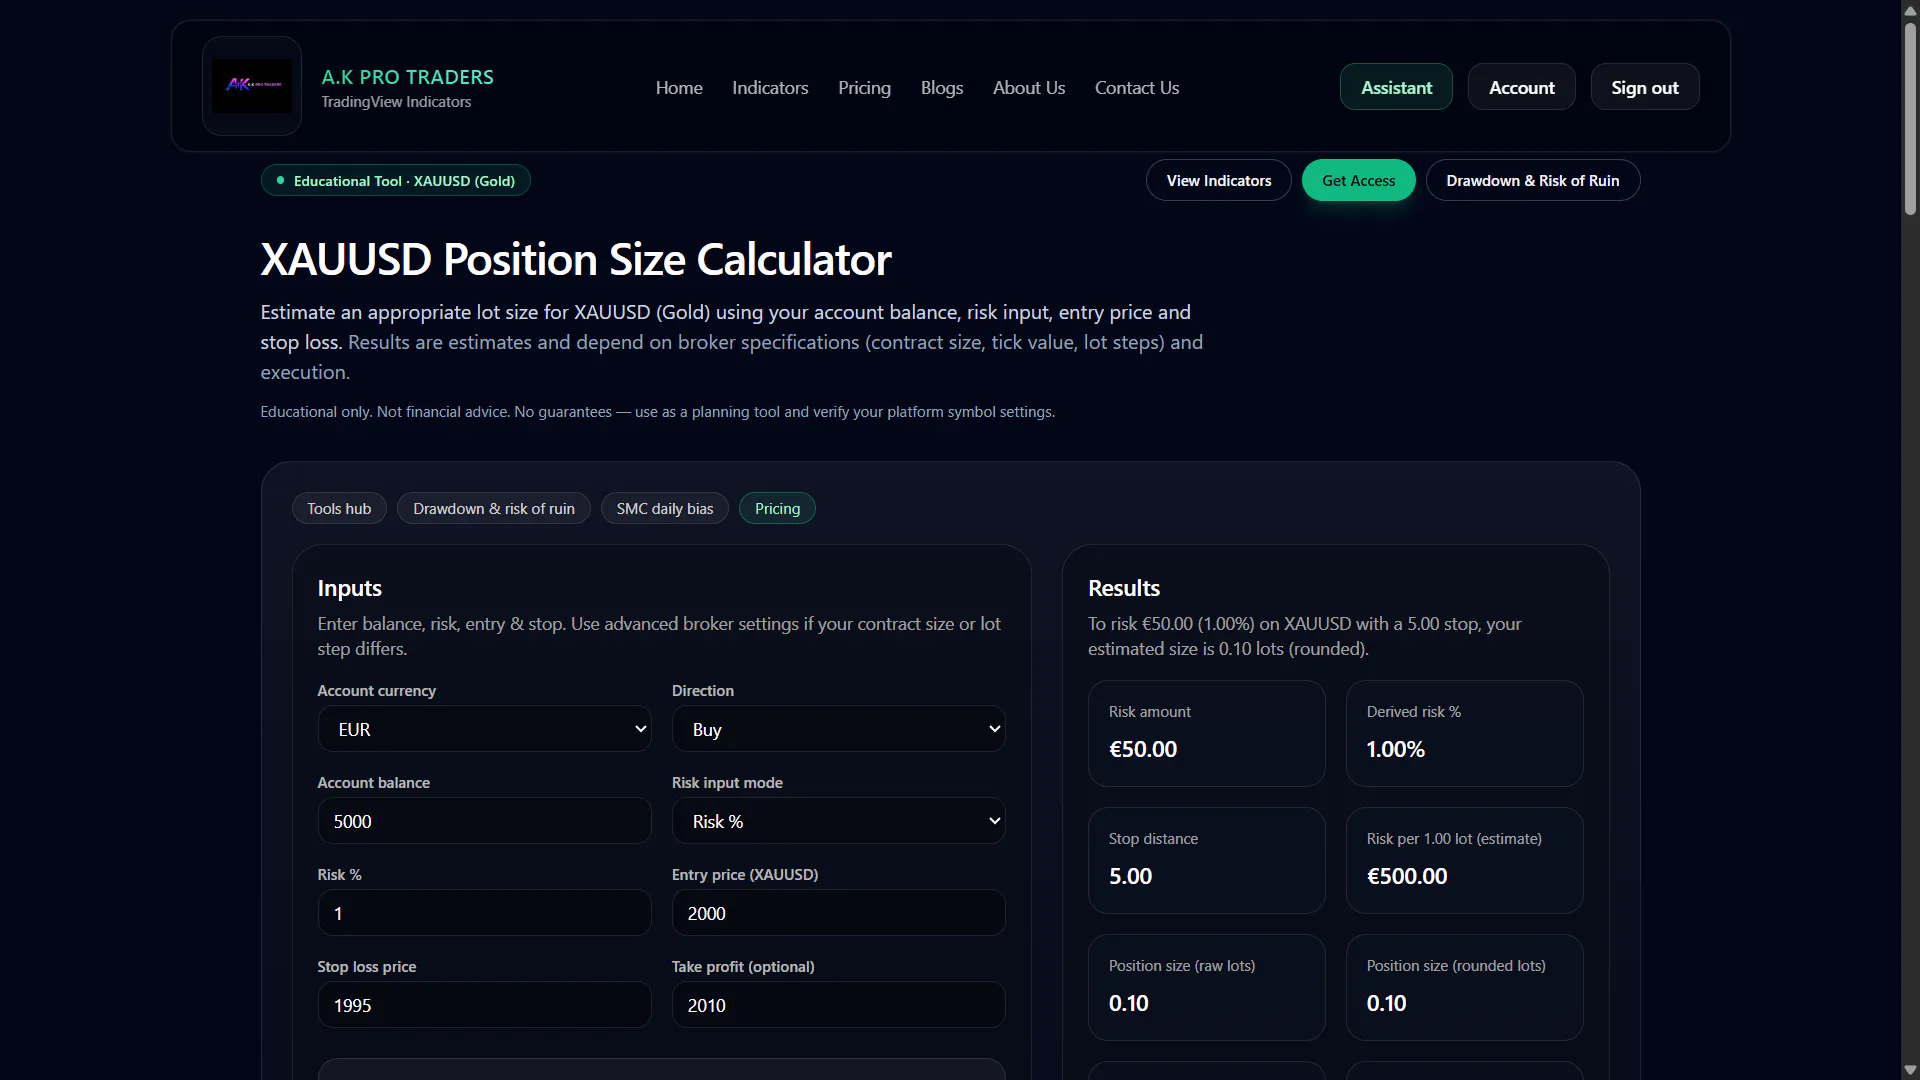Click the XAUUSD Position Size Calculator heading
The width and height of the screenshot is (1920, 1080).
pos(576,260)
